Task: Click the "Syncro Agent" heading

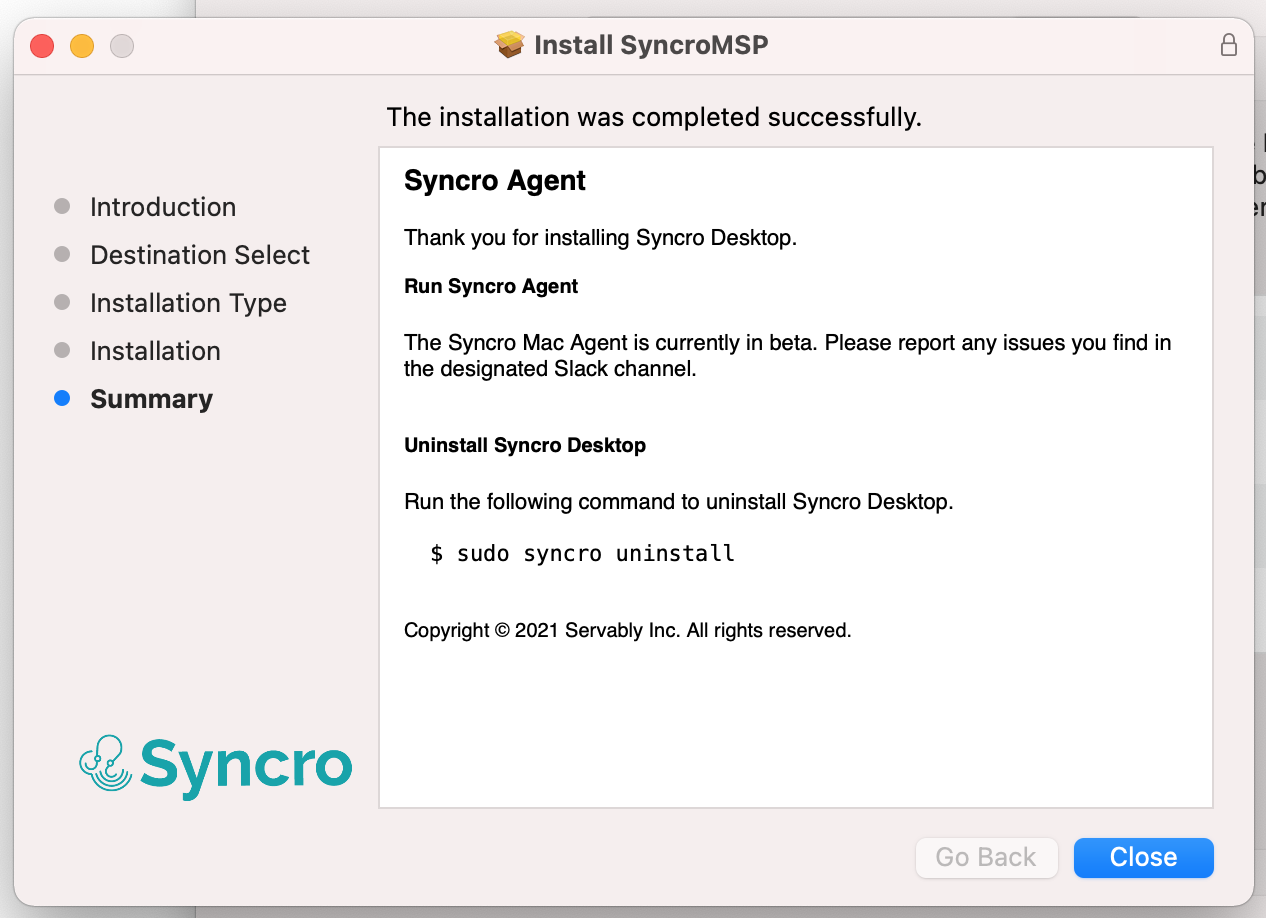Action: 495,181
